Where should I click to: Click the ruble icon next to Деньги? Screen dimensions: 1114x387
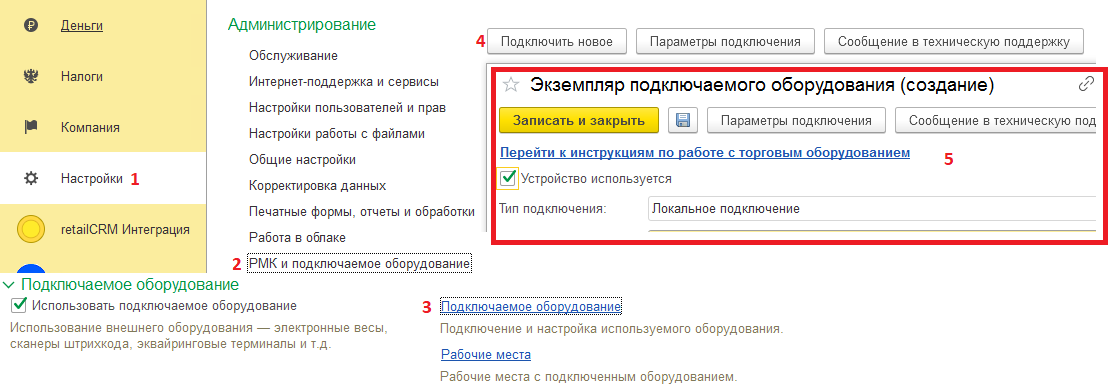pyautogui.click(x=31, y=26)
